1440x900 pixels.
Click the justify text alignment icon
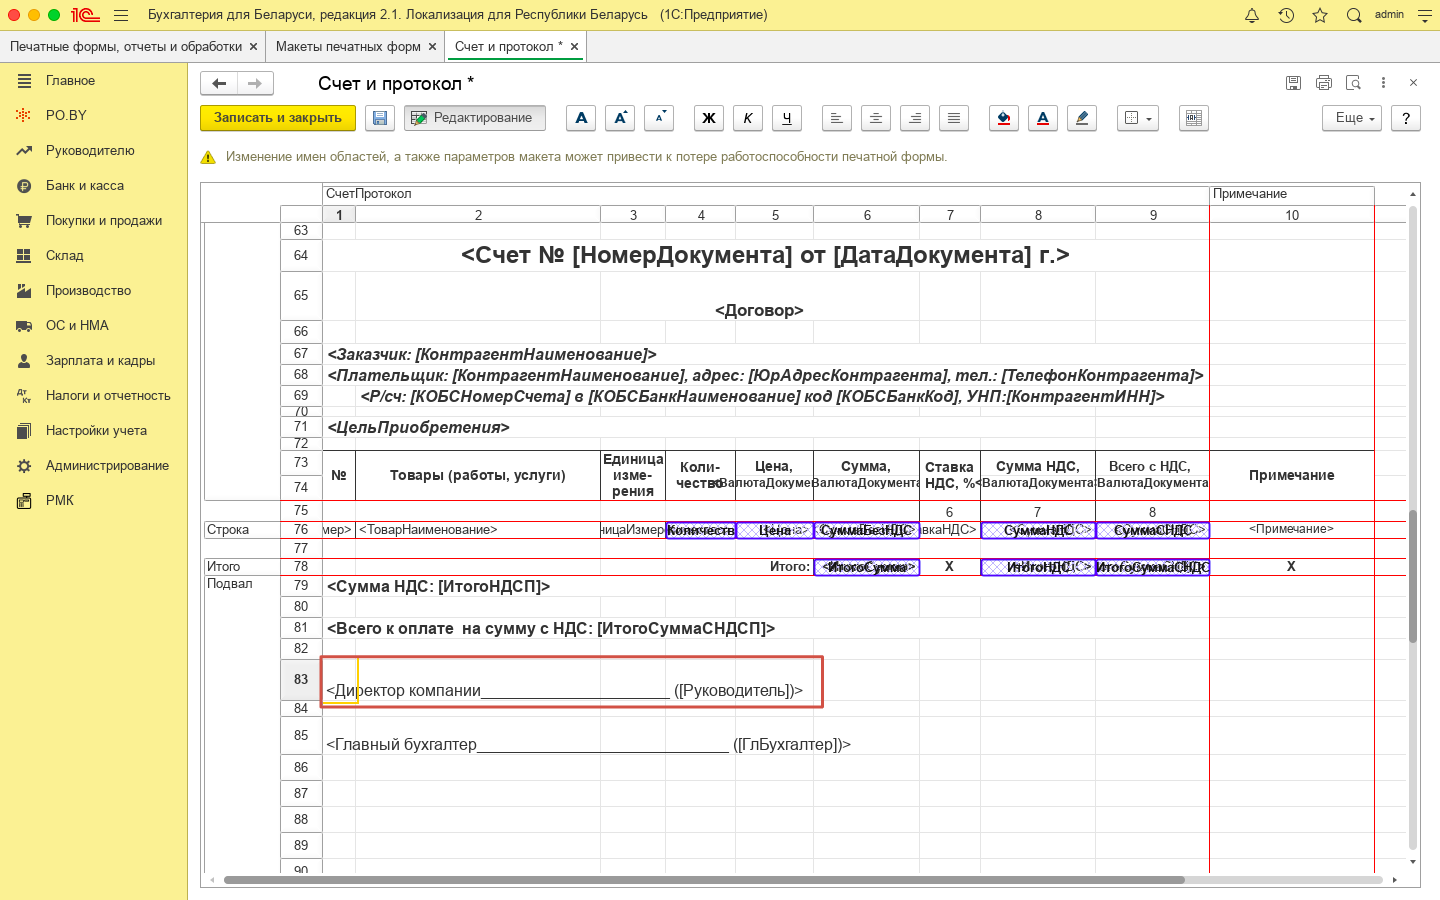(x=954, y=118)
